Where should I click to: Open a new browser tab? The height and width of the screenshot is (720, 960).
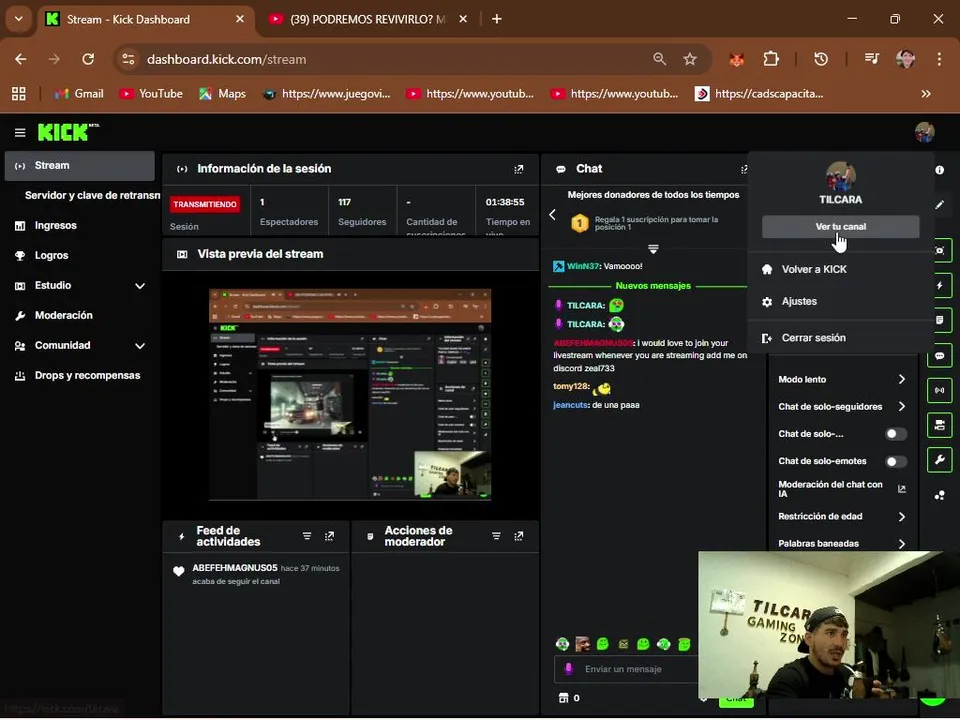click(497, 19)
